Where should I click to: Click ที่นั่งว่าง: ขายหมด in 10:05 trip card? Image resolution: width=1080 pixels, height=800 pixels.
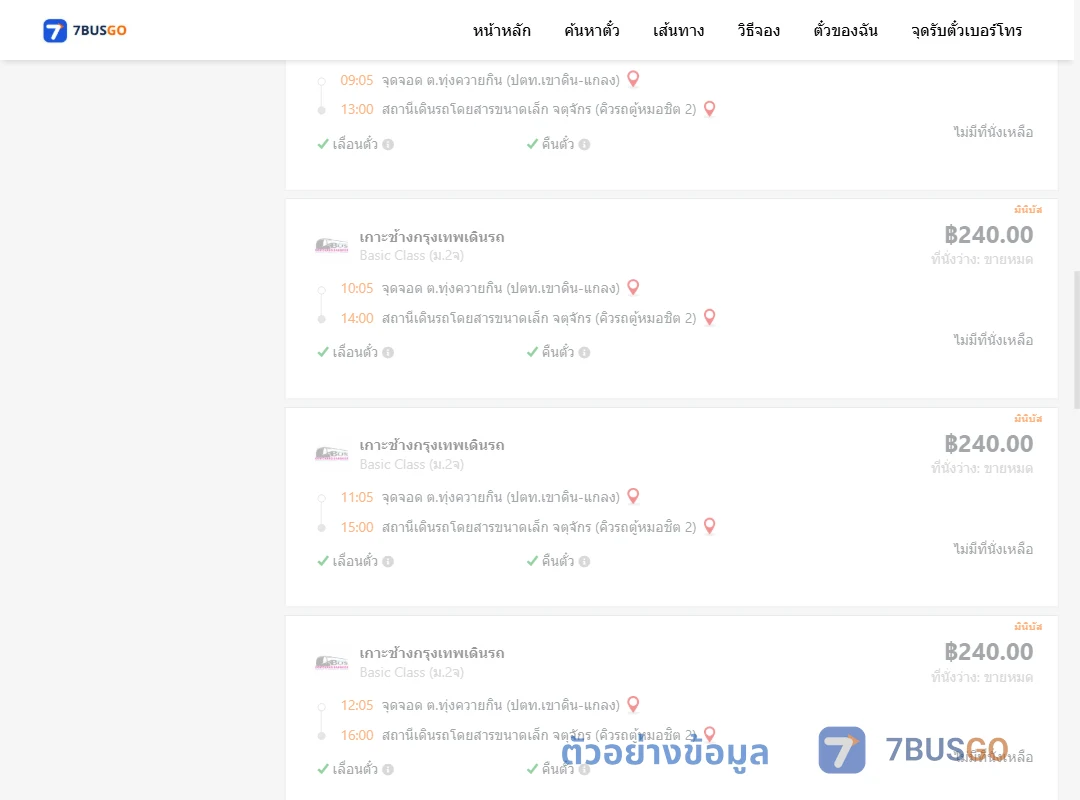tap(982, 260)
